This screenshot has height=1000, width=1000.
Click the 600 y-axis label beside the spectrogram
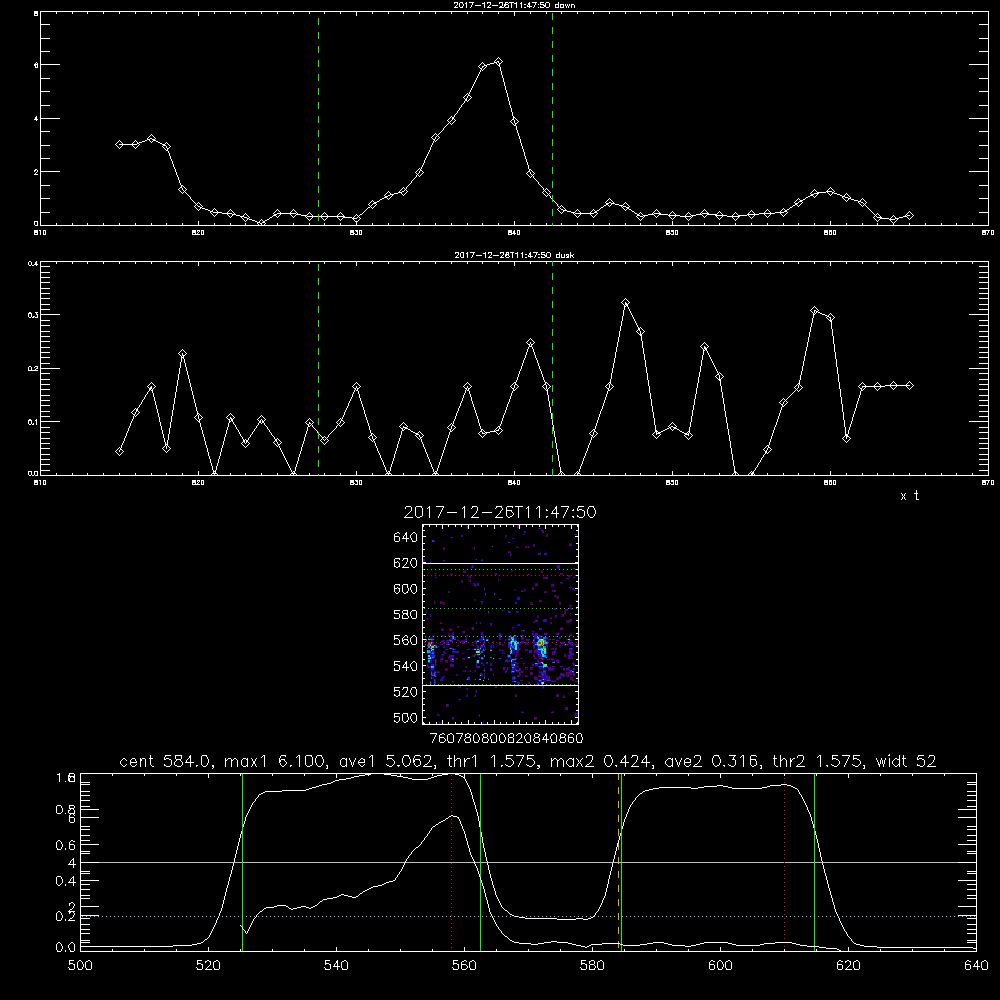pyautogui.click(x=406, y=589)
